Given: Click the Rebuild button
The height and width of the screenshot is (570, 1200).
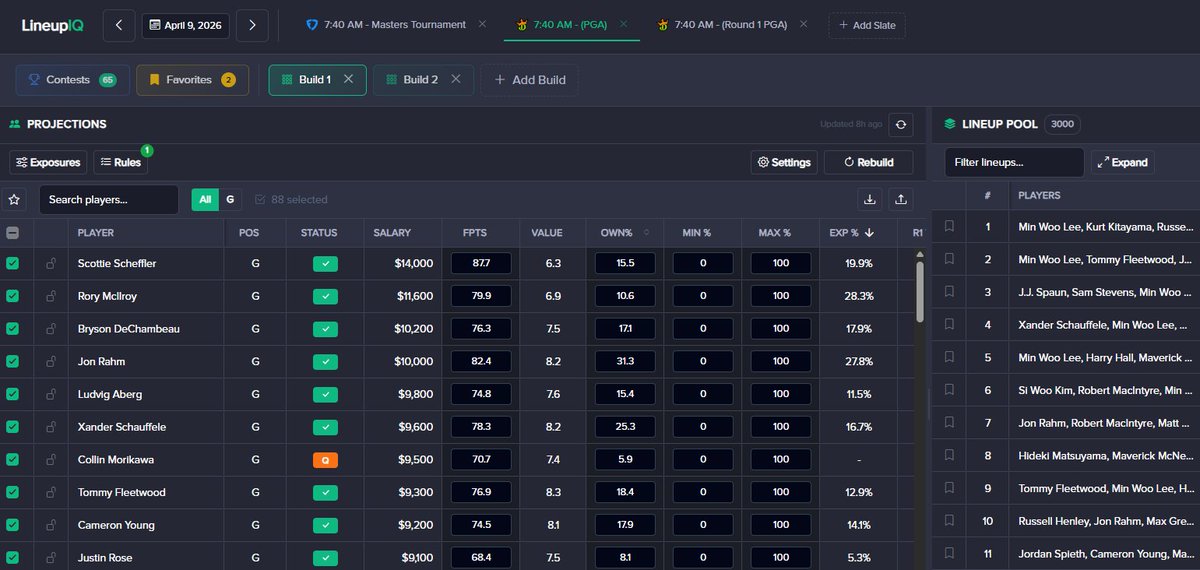Looking at the screenshot, I should 870,162.
